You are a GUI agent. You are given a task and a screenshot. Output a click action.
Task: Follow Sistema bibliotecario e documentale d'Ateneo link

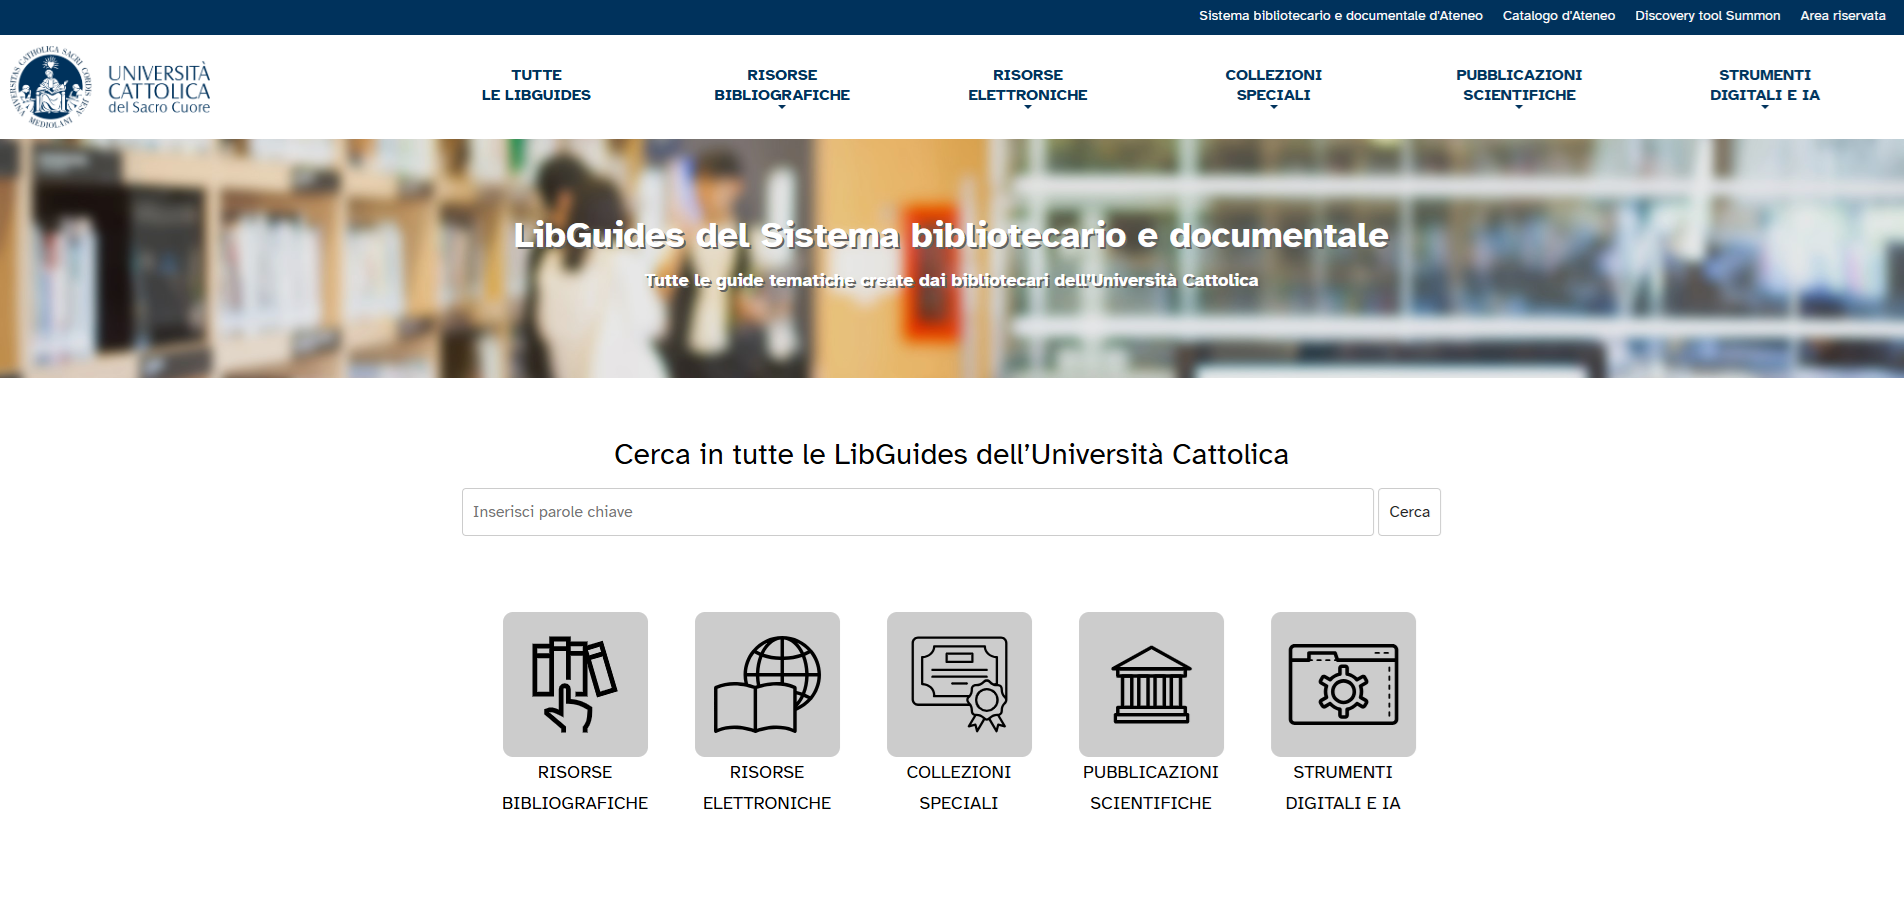pyautogui.click(x=1340, y=16)
